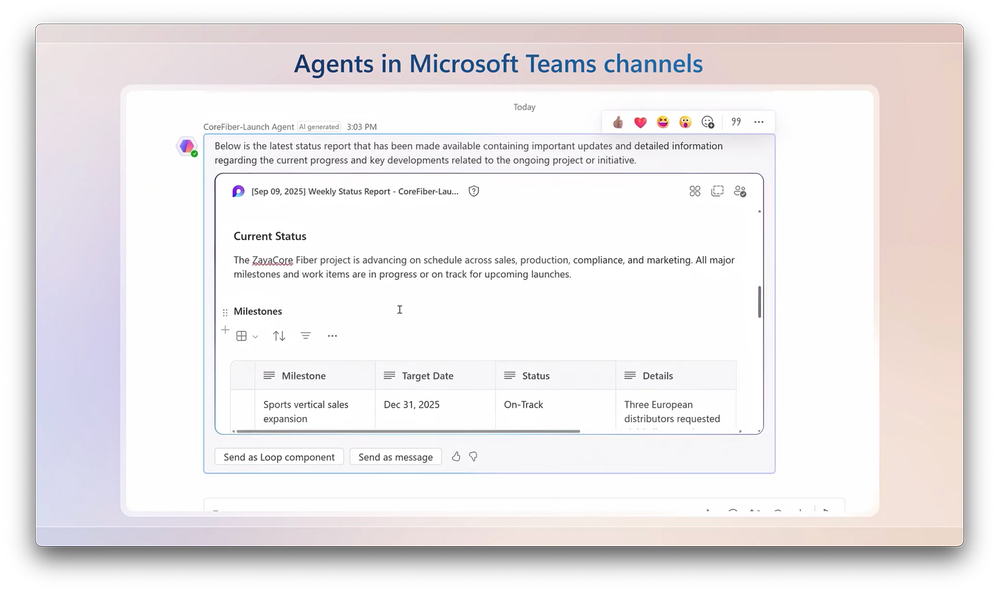The height and width of the screenshot is (593, 999).
Task: Open the table view dropdown
Action: tap(247, 336)
